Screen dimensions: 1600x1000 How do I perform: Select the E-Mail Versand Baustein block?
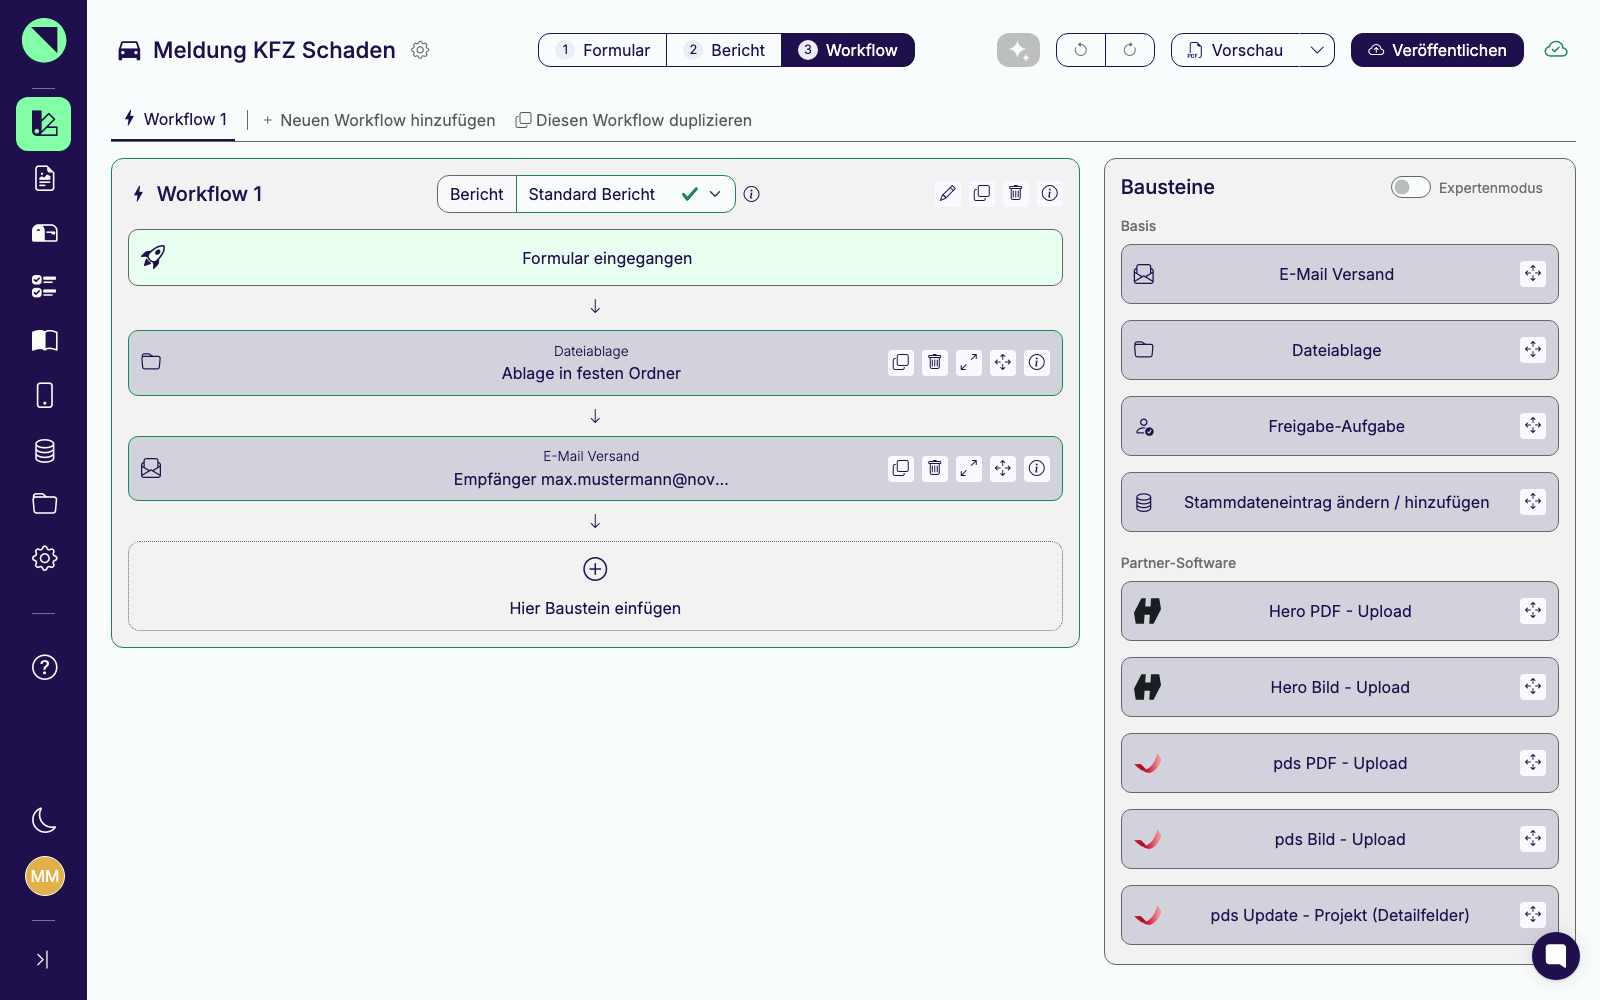click(x=1340, y=274)
